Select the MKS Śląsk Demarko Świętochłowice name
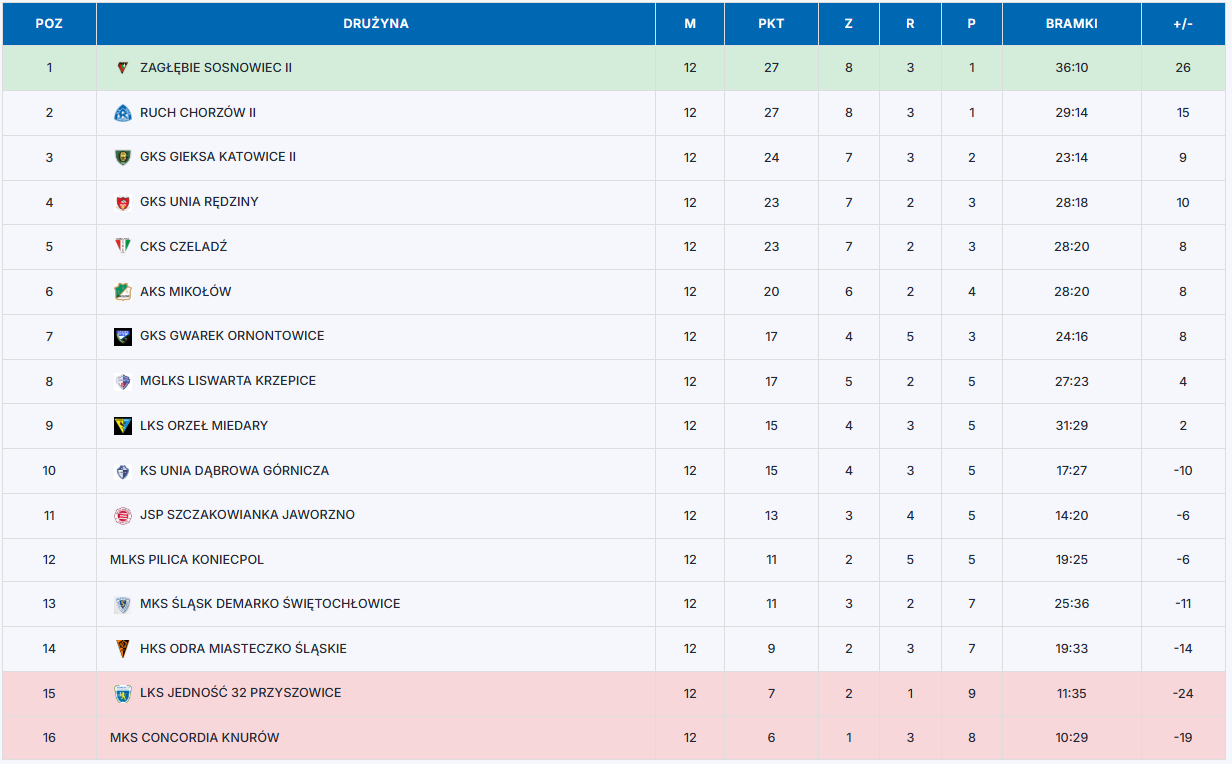 coord(270,604)
